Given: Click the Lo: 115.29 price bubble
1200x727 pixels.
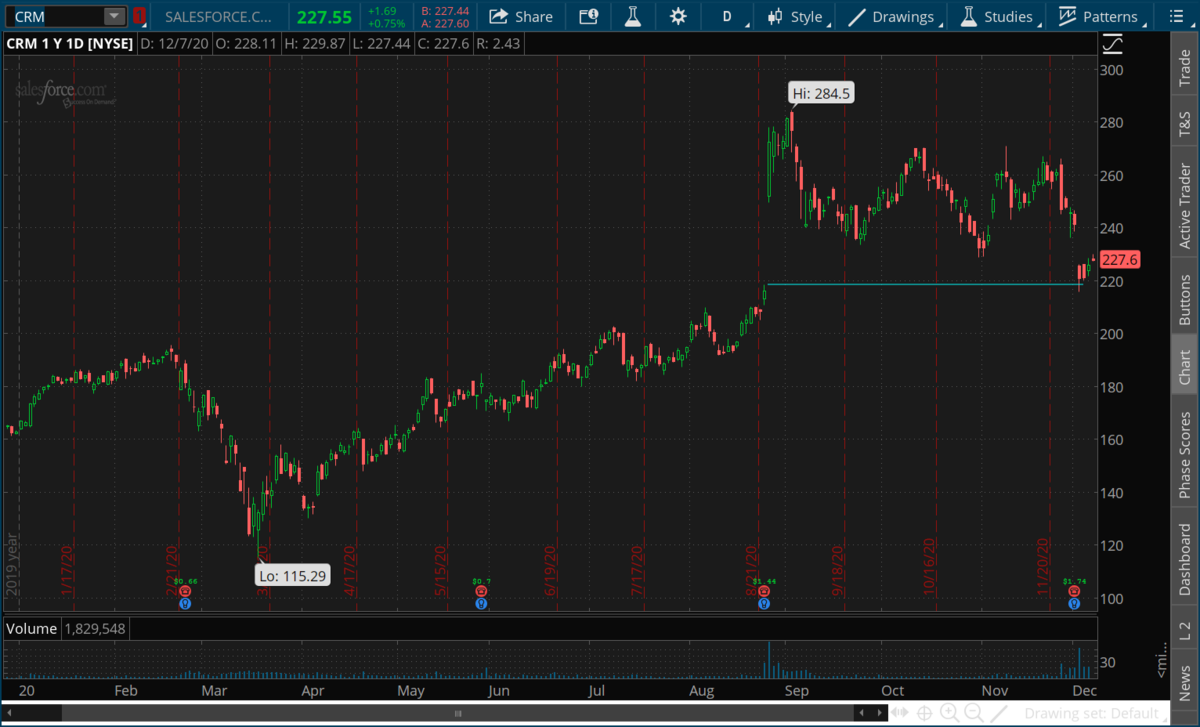Looking at the screenshot, I should (292, 575).
